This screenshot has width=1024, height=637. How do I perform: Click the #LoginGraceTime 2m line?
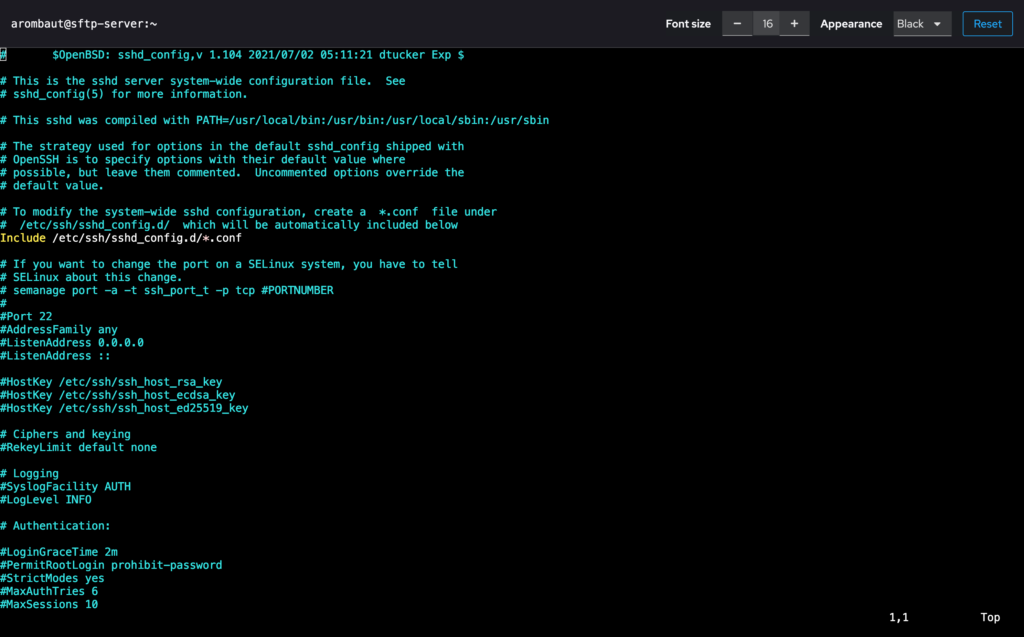tap(59, 552)
